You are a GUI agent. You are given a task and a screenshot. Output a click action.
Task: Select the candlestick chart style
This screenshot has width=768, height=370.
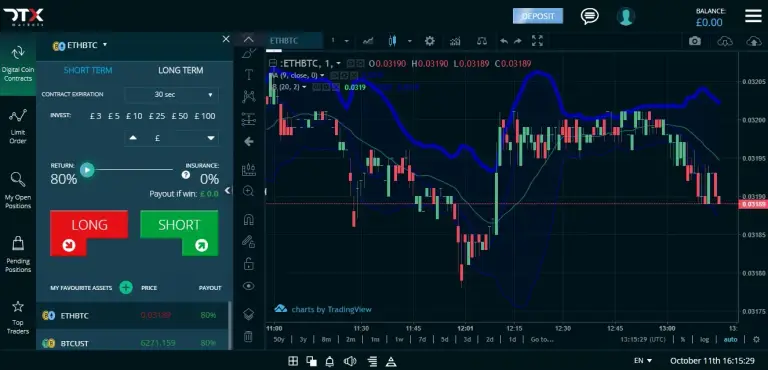coord(392,41)
